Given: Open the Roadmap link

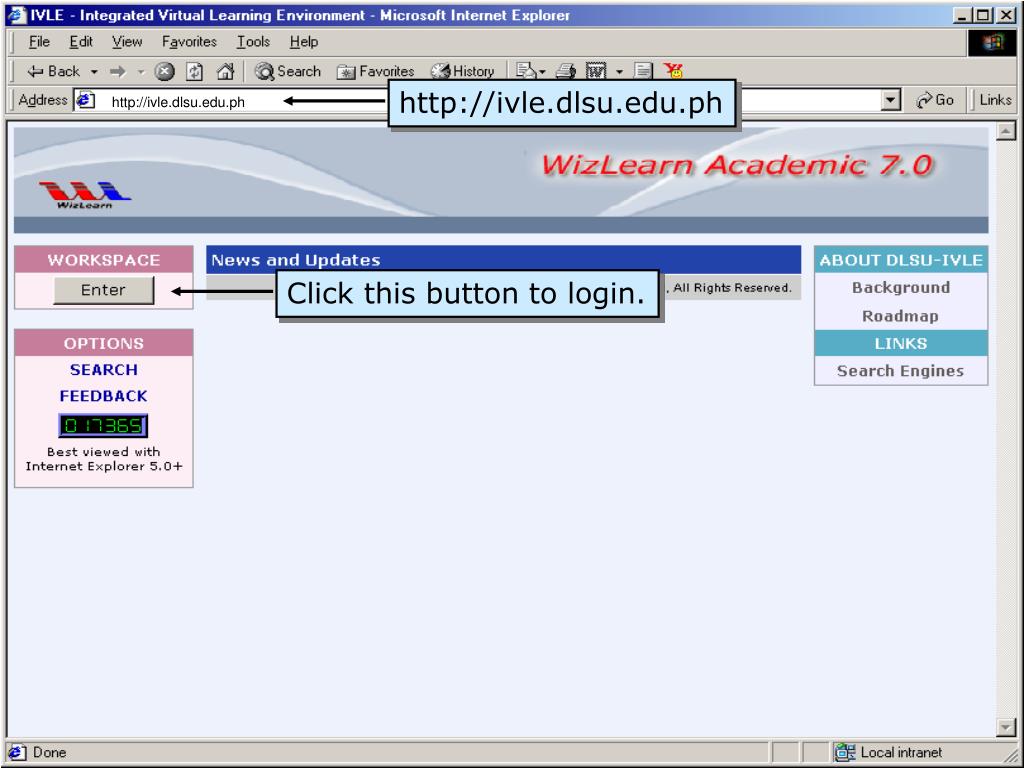Looking at the screenshot, I should (901, 316).
